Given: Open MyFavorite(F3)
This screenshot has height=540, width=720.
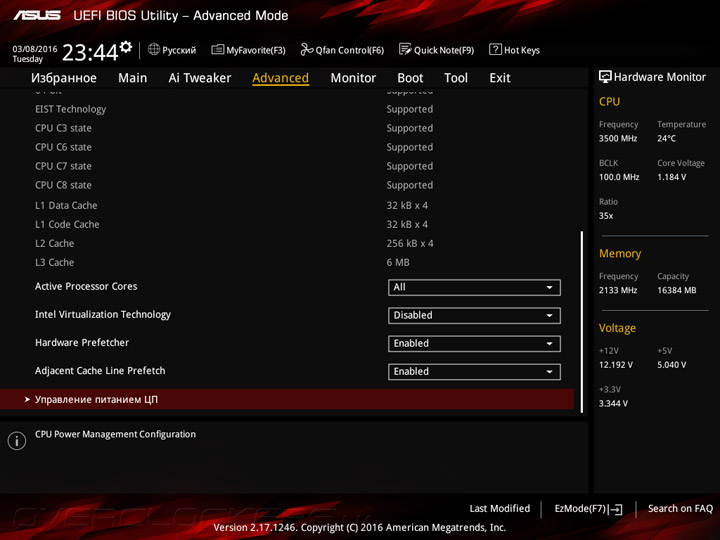Looking at the screenshot, I should coord(248,50).
